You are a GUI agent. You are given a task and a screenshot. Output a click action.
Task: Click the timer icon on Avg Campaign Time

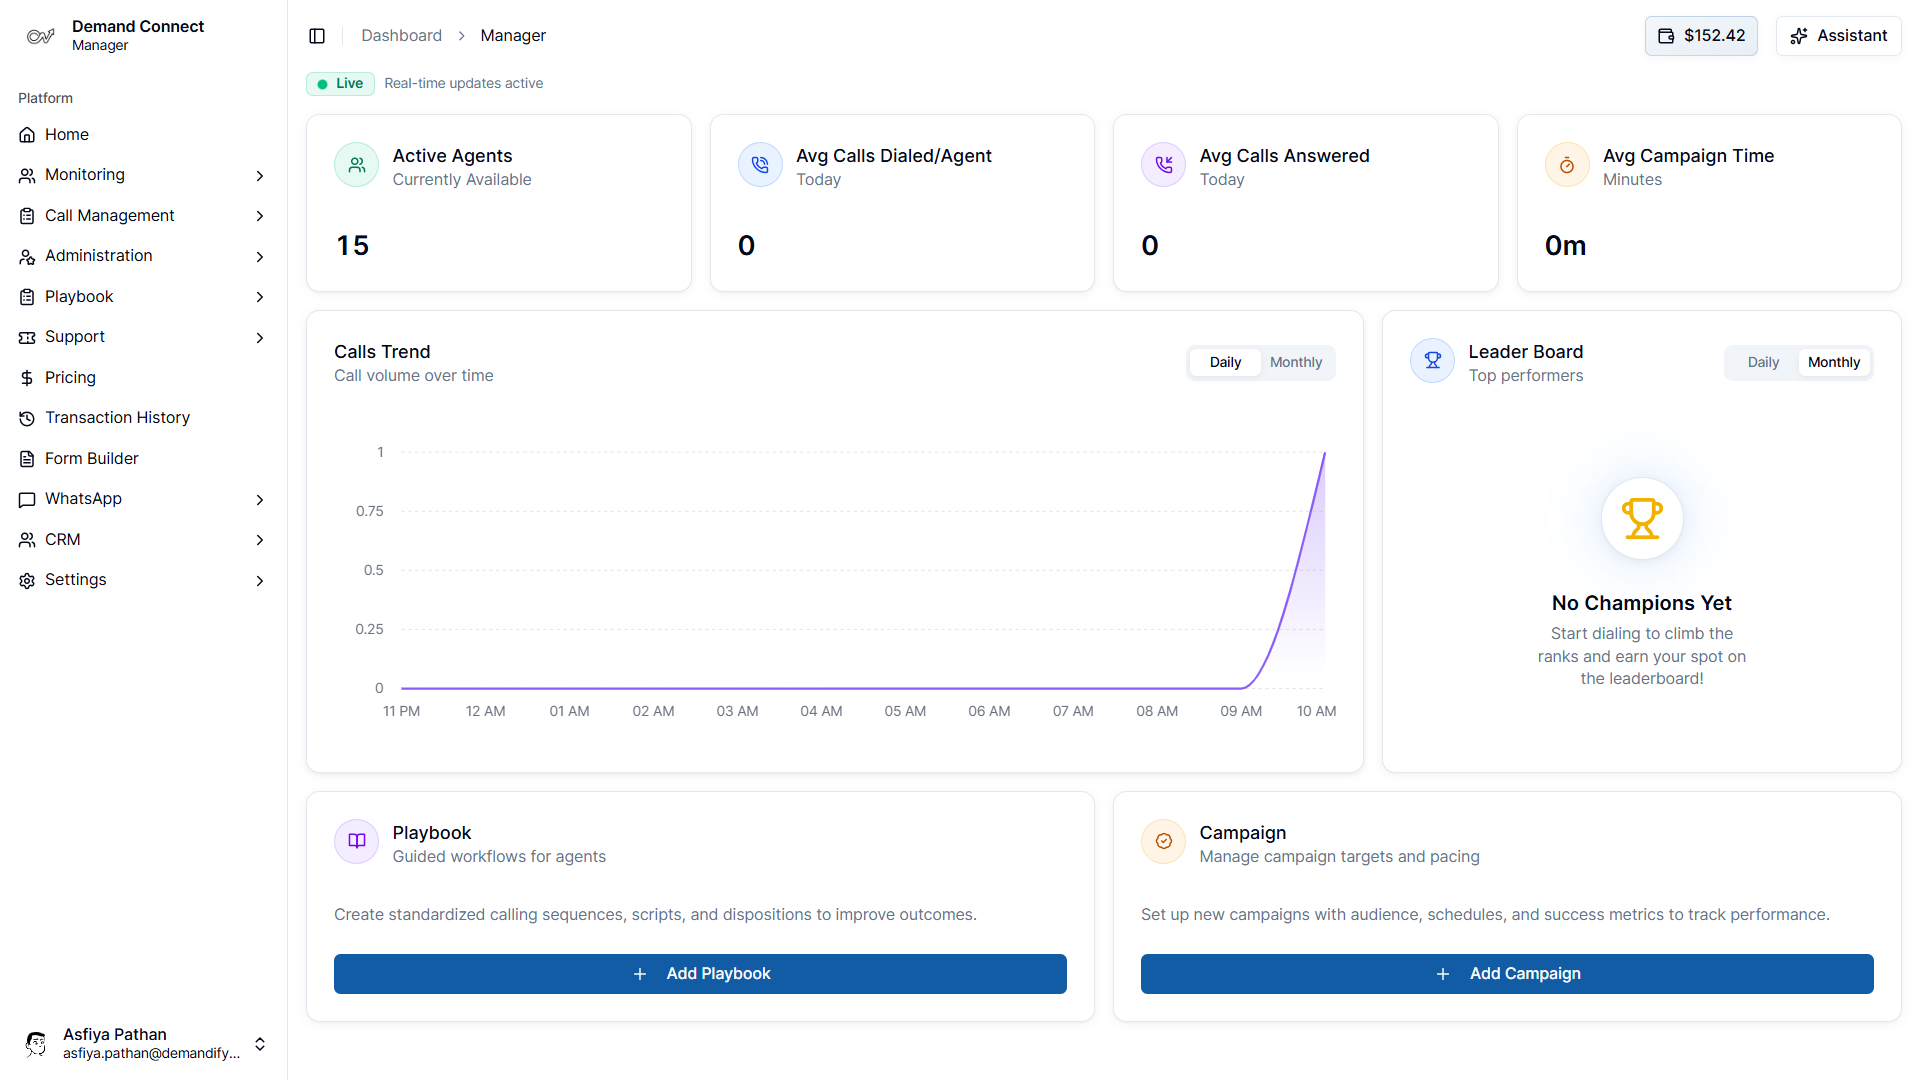1567,164
